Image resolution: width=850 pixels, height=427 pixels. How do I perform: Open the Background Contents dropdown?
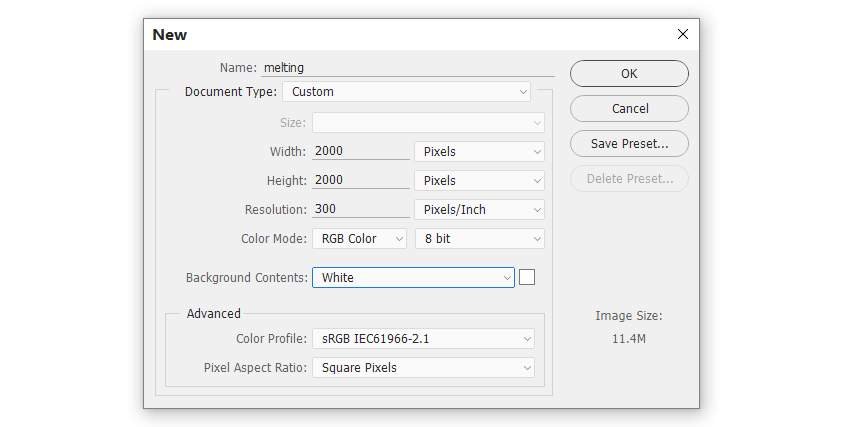tap(413, 277)
